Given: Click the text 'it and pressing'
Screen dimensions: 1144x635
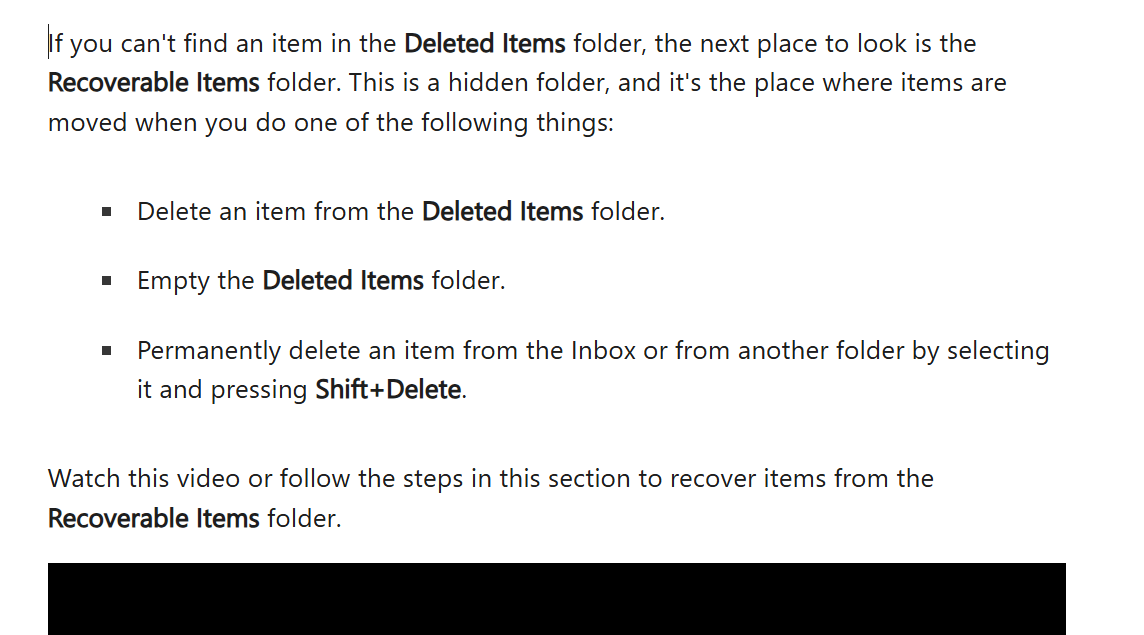Looking at the screenshot, I should tap(222, 390).
